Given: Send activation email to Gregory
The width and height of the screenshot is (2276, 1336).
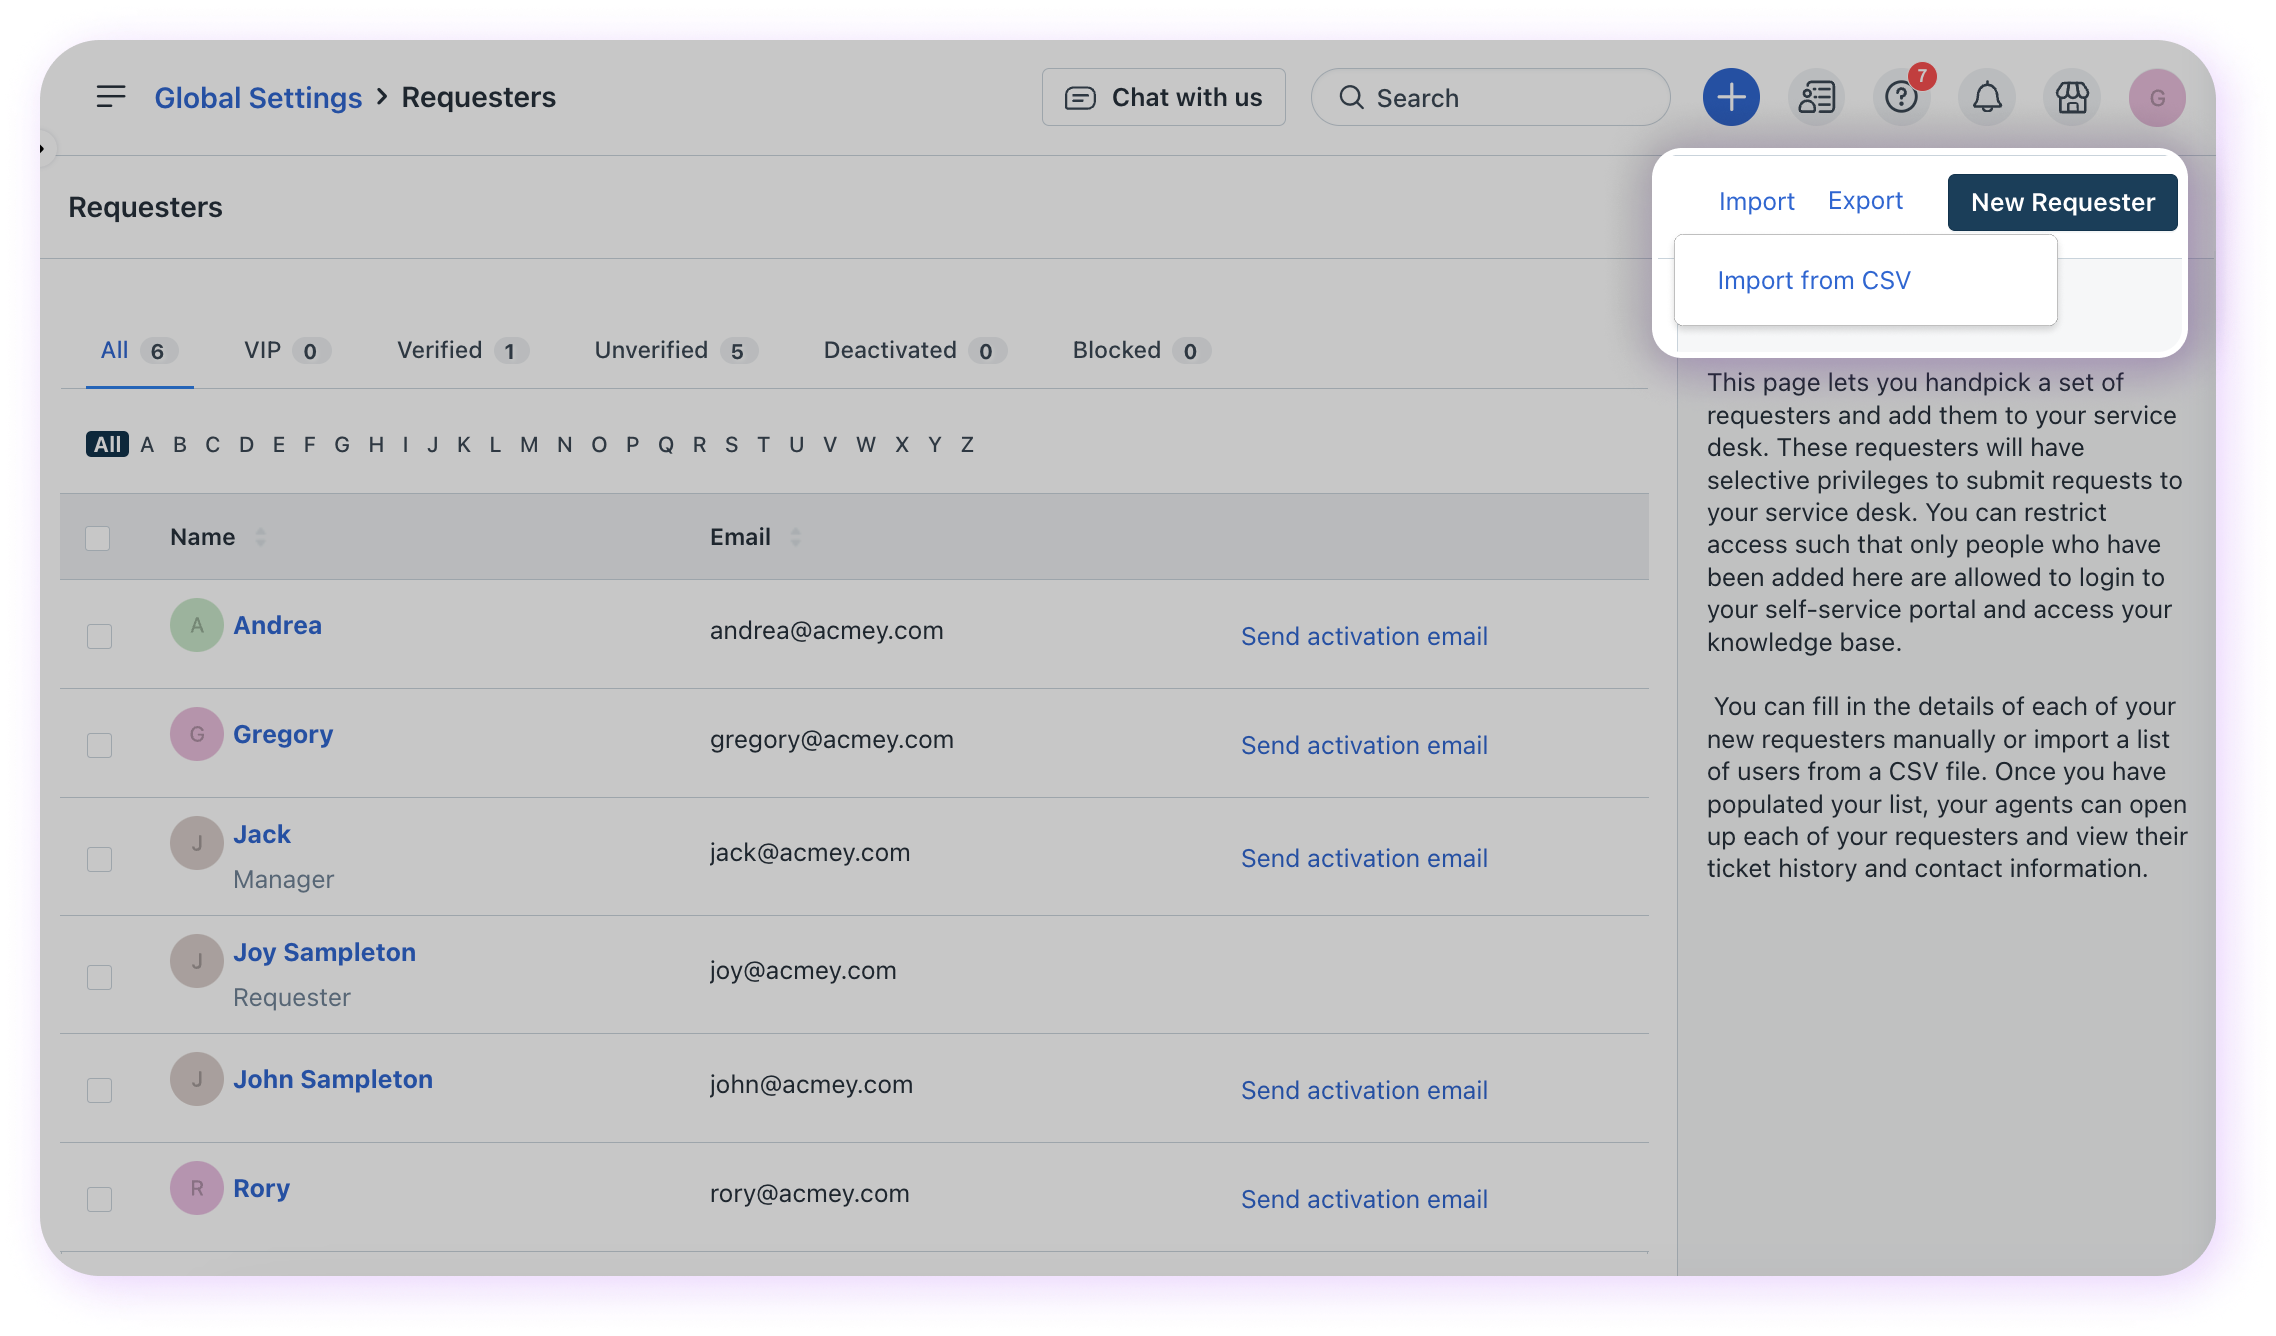Looking at the screenshot, I should [1364, 746].
